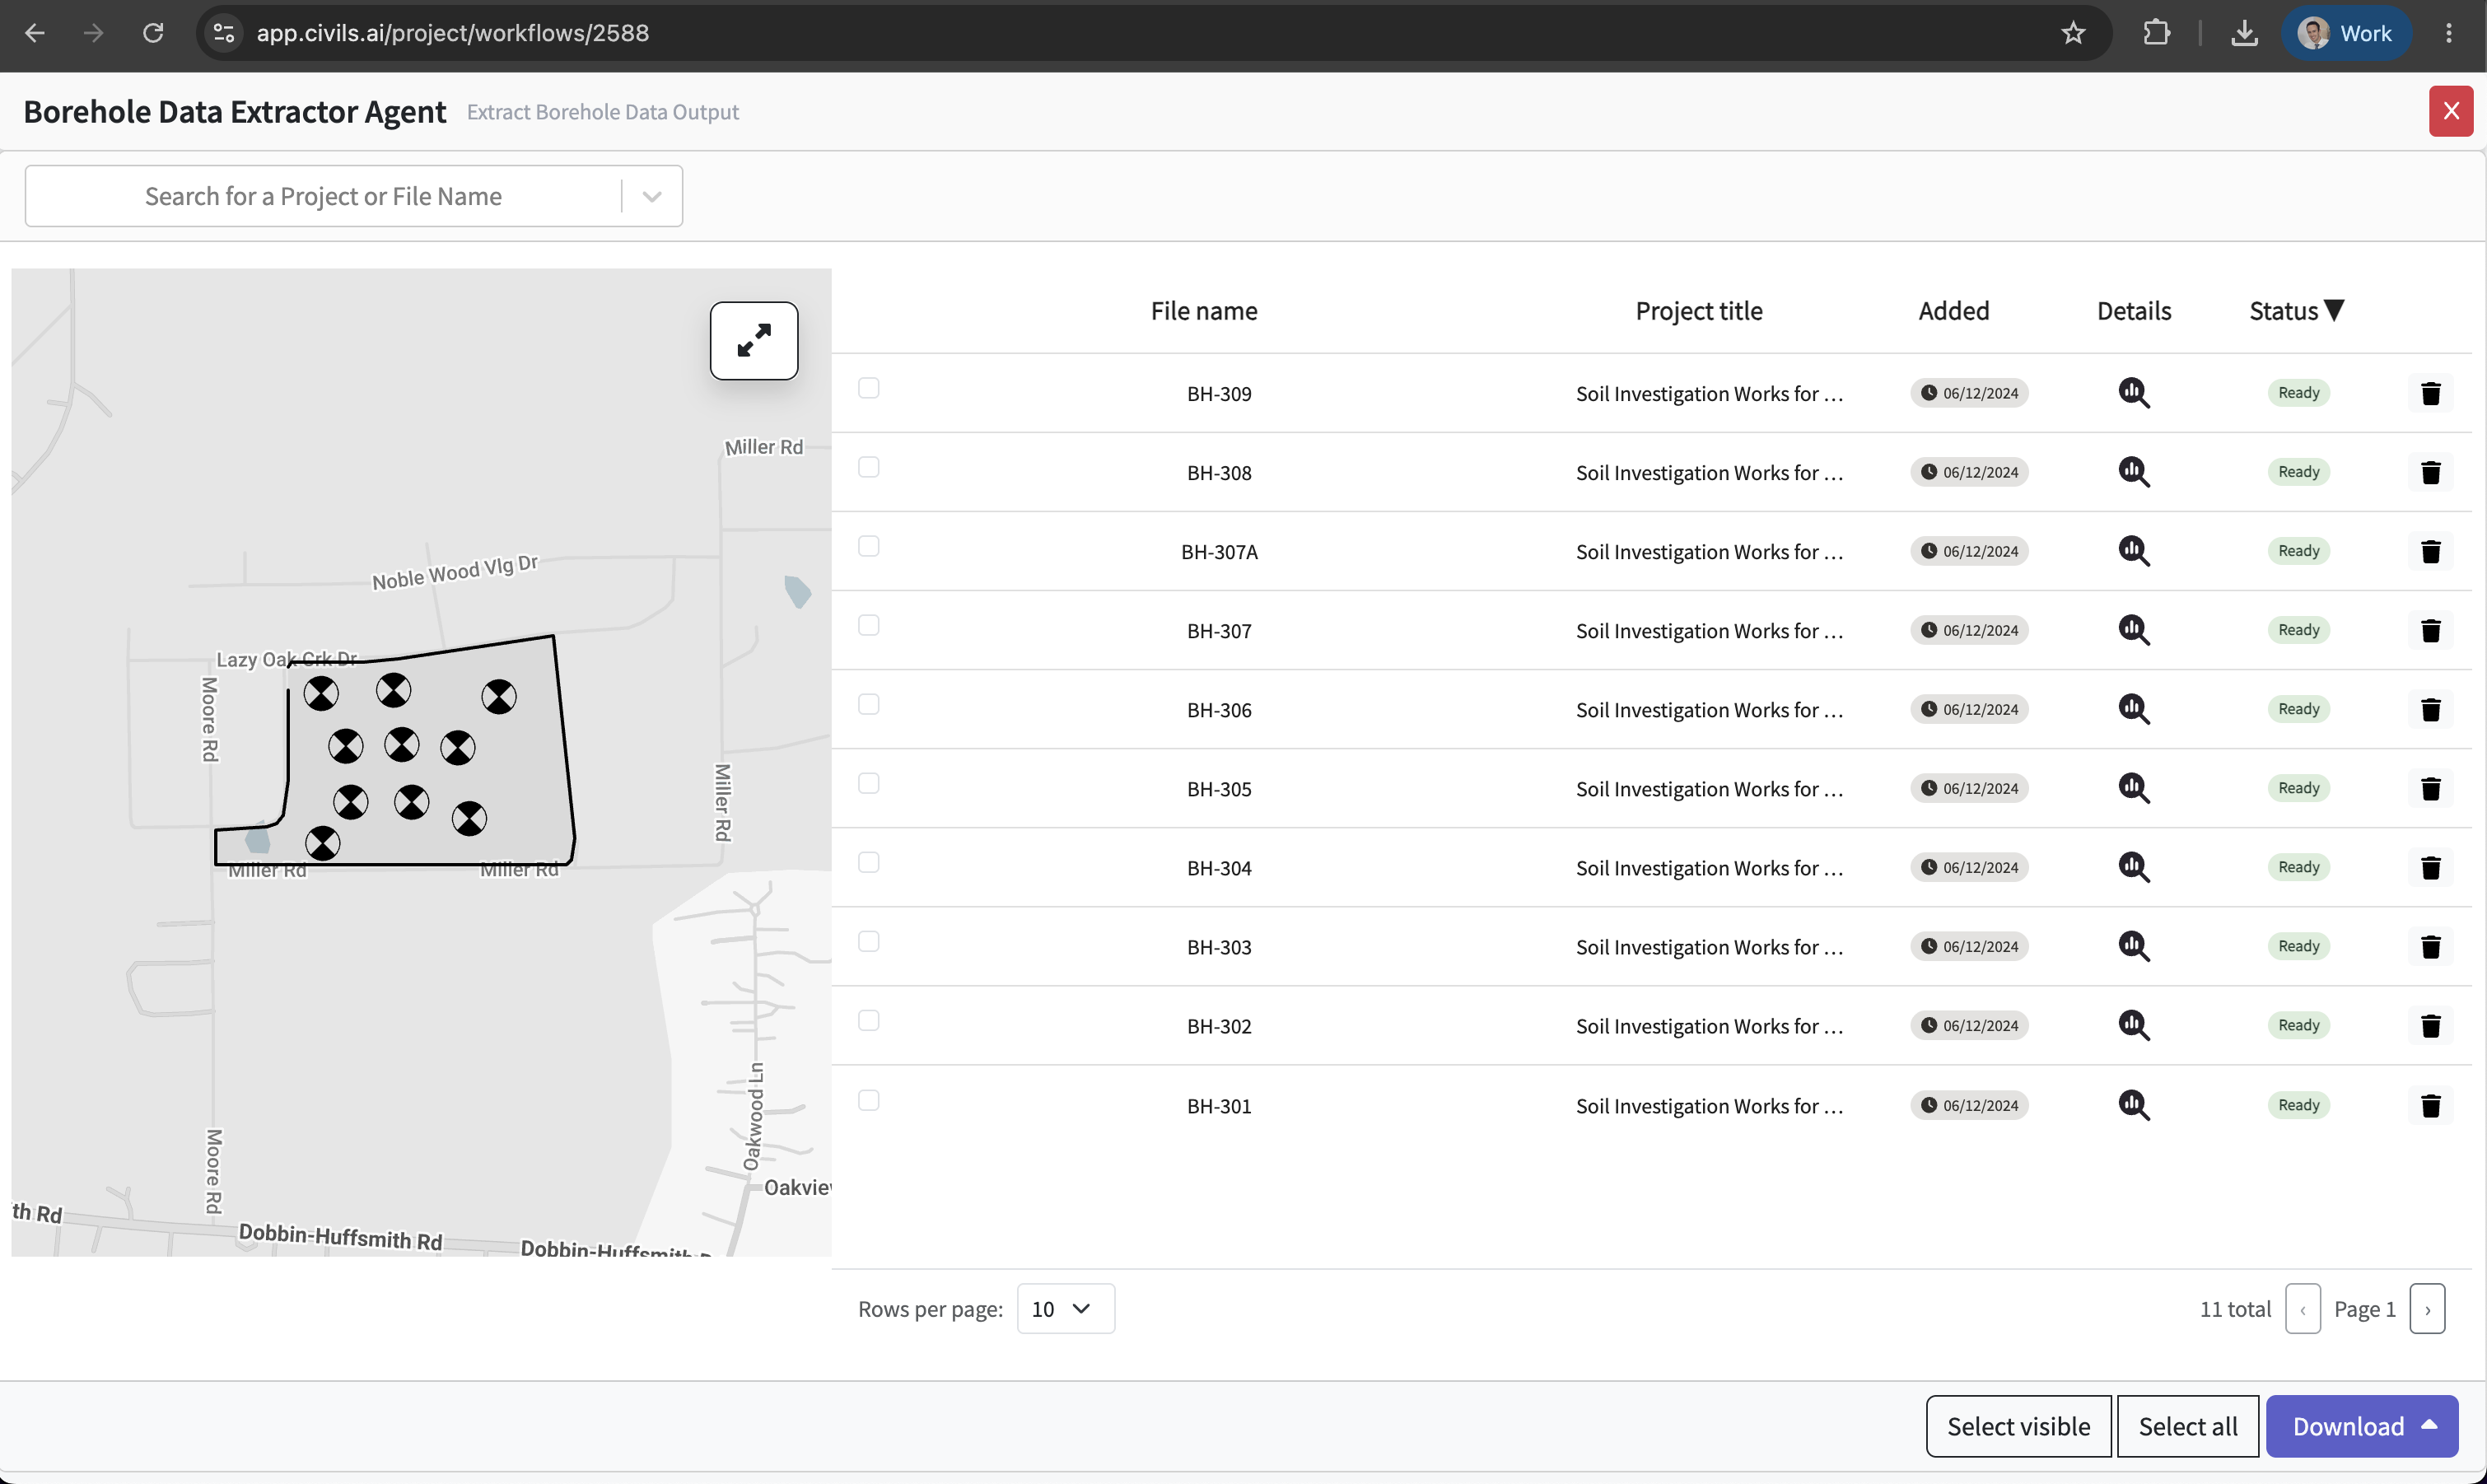Sort by Status column
Viewport: 2487px width, 1484px height.
coord(2296,311)
